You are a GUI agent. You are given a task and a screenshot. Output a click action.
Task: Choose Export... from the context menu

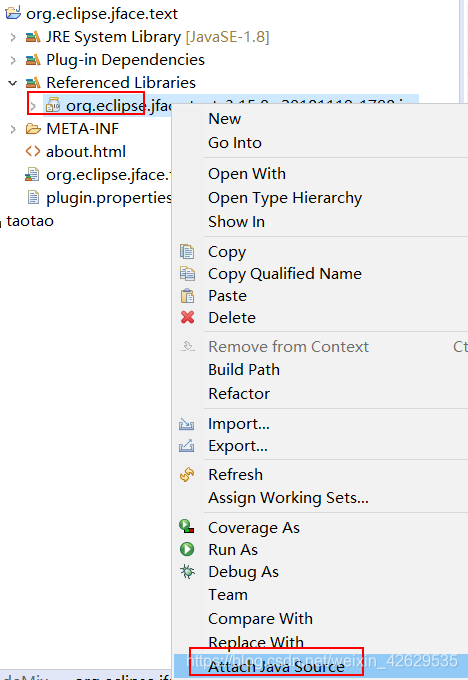pos(238,446)
